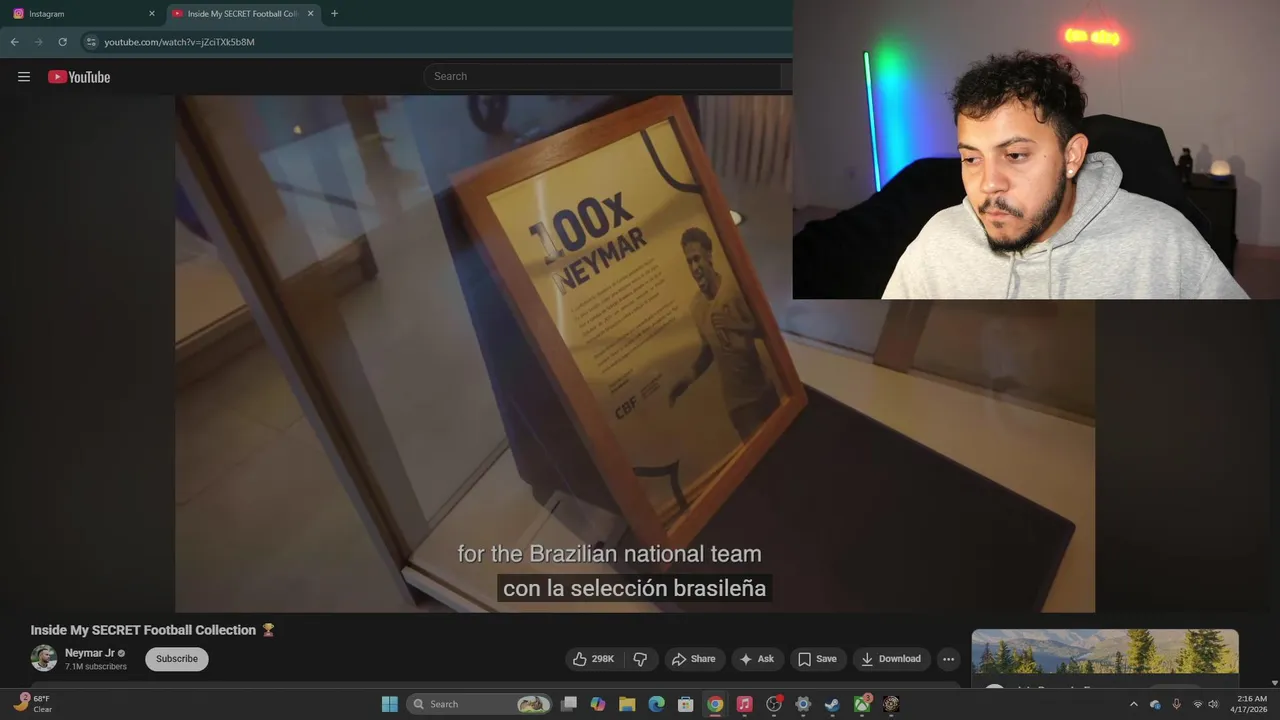Viewport: 1280px width, 720px height.
Task: Click the Chrome taskbar icon
Action: click(x=715, y=704)
